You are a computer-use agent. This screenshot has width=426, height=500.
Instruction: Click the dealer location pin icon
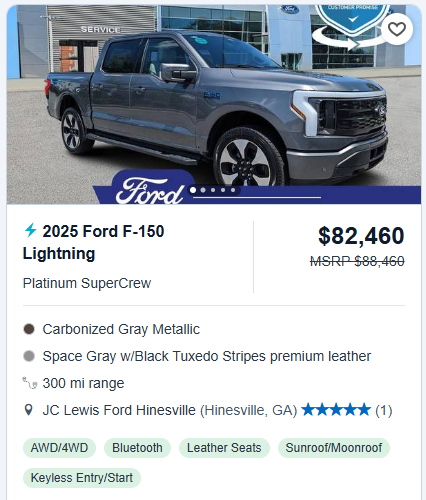[x=29, y=410]
